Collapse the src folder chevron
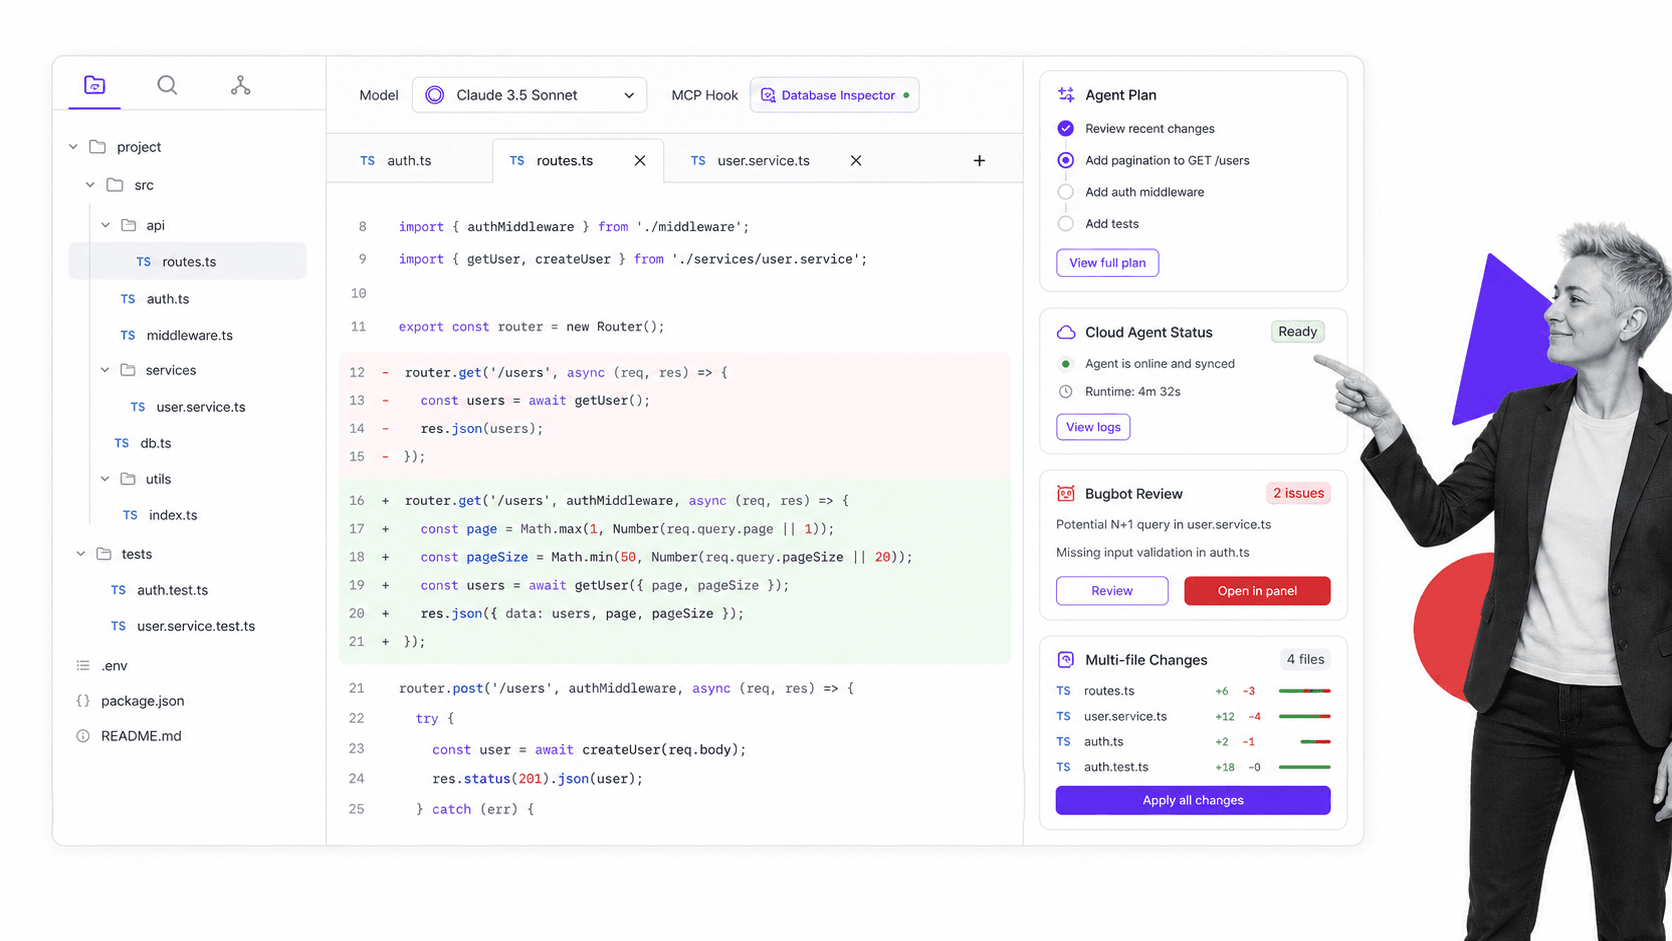This screenshot has width=1672, height=941. tap(90, 185)
